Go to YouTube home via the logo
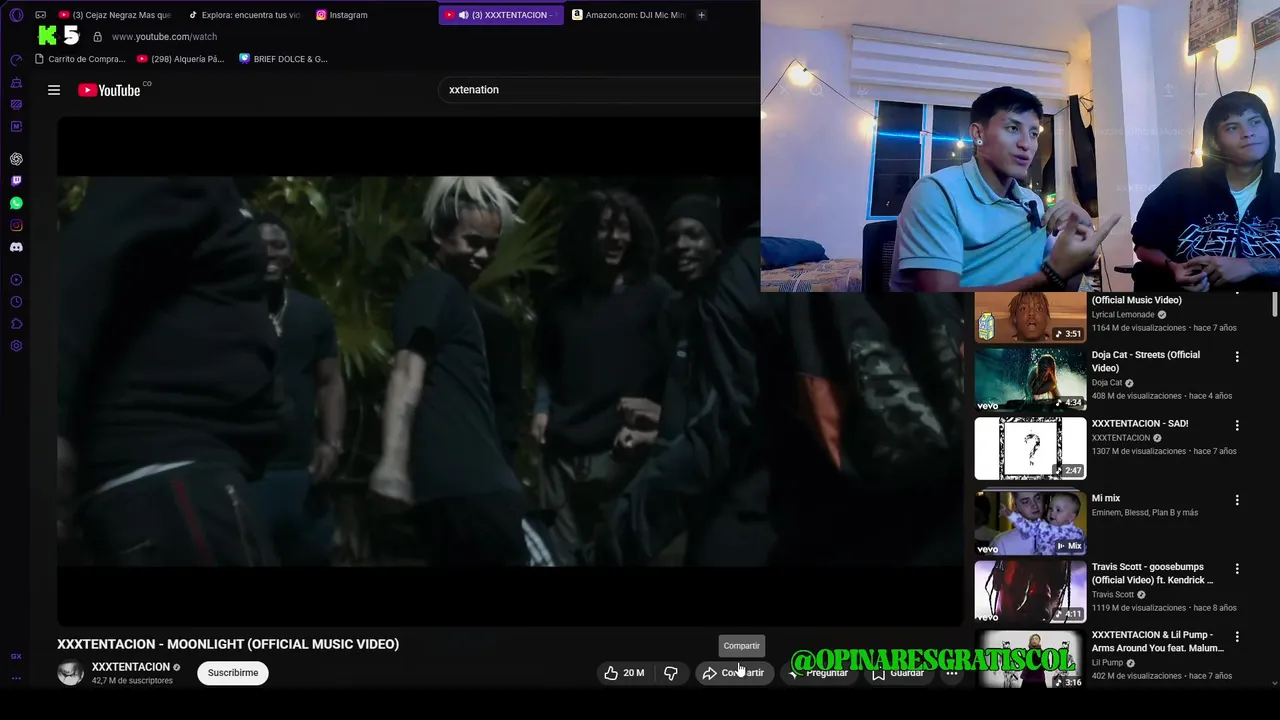Image resolution: width=1280 pixels, height=720 pixels. click(x=109, y=90)
